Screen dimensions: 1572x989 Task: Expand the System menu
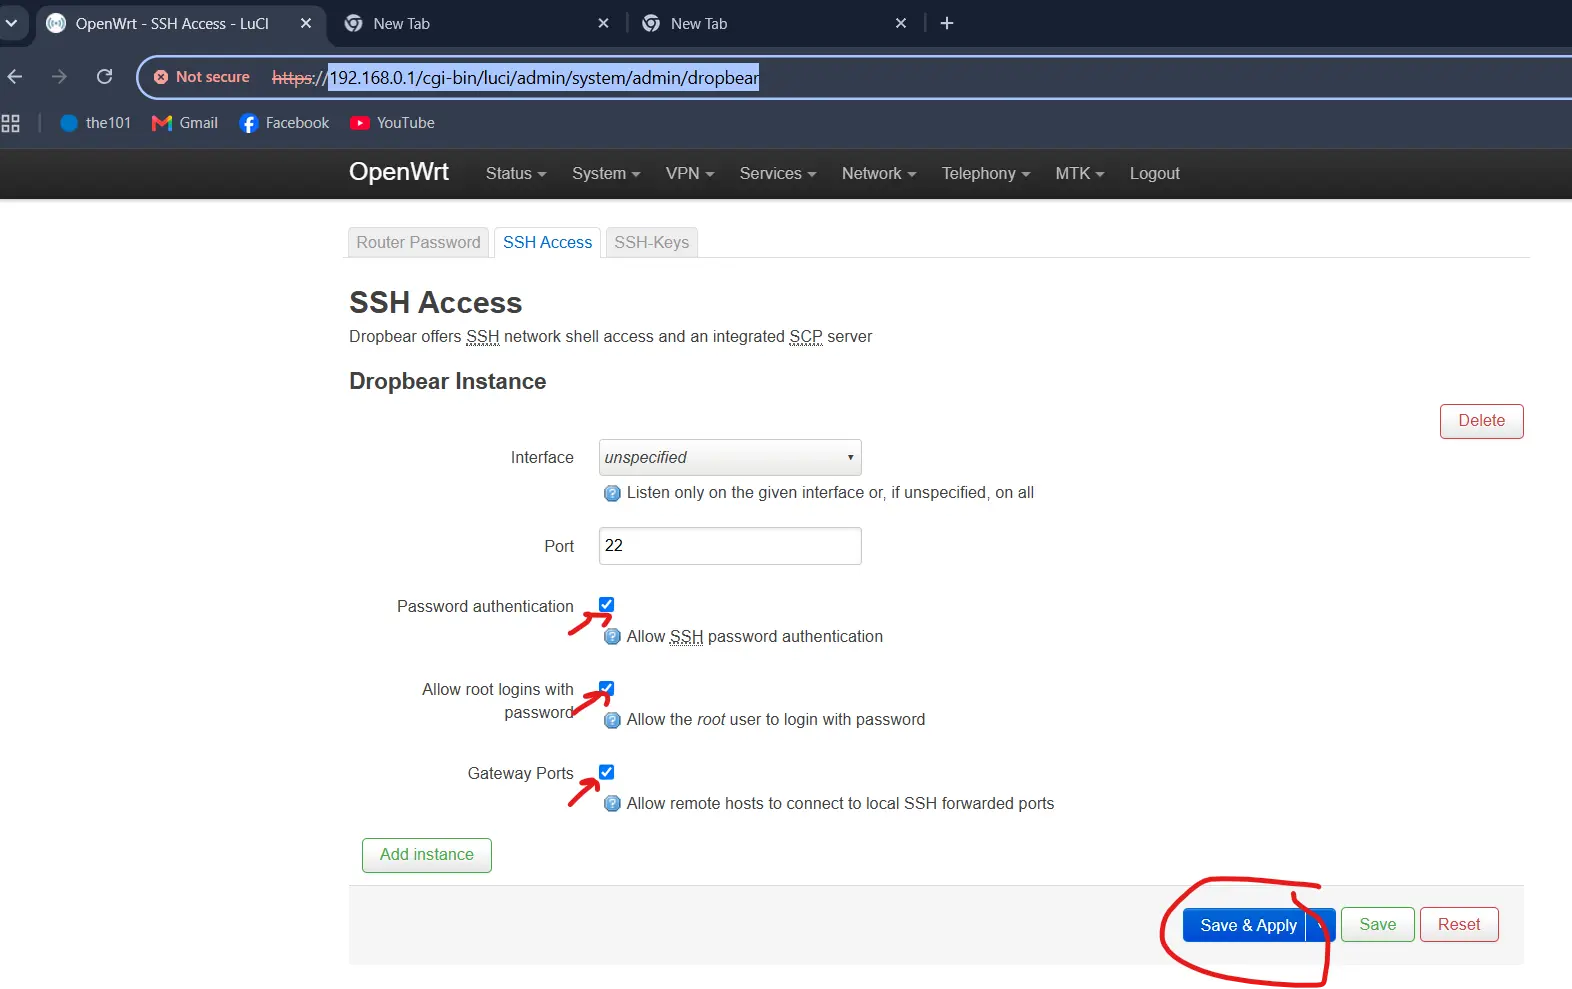click(606, 174)
